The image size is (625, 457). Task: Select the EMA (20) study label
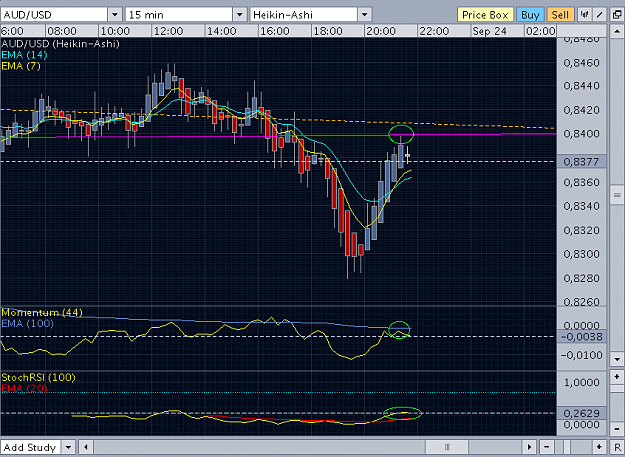click(x=24, y=388)
